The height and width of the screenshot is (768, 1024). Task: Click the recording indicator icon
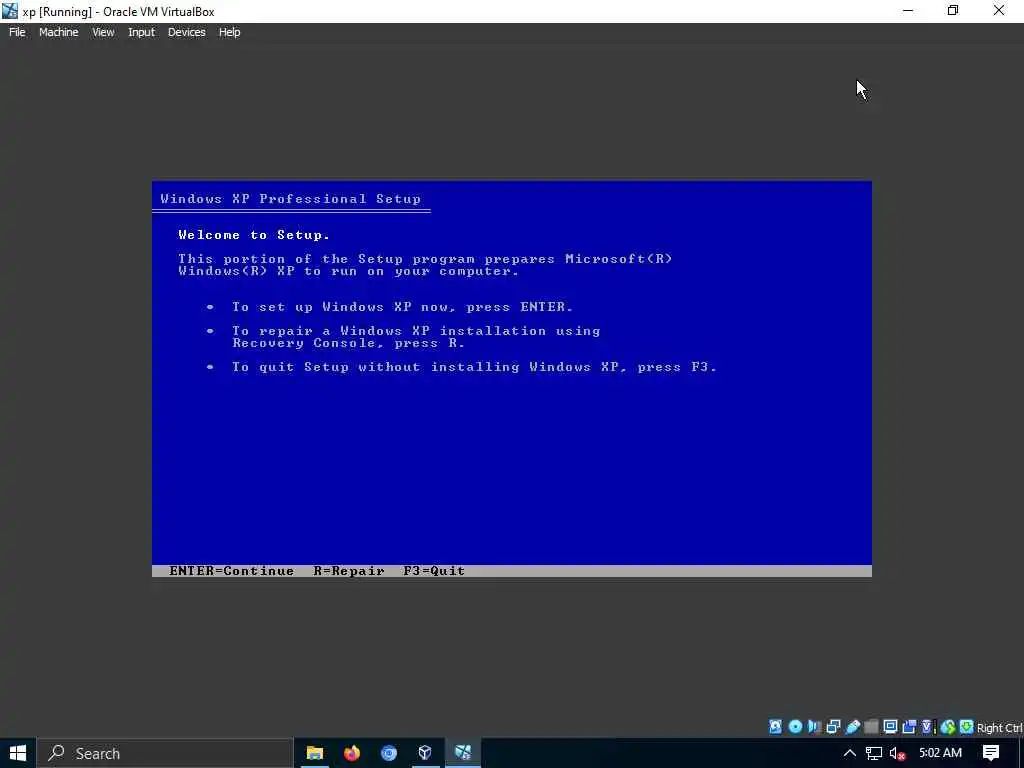pos(909,727)
